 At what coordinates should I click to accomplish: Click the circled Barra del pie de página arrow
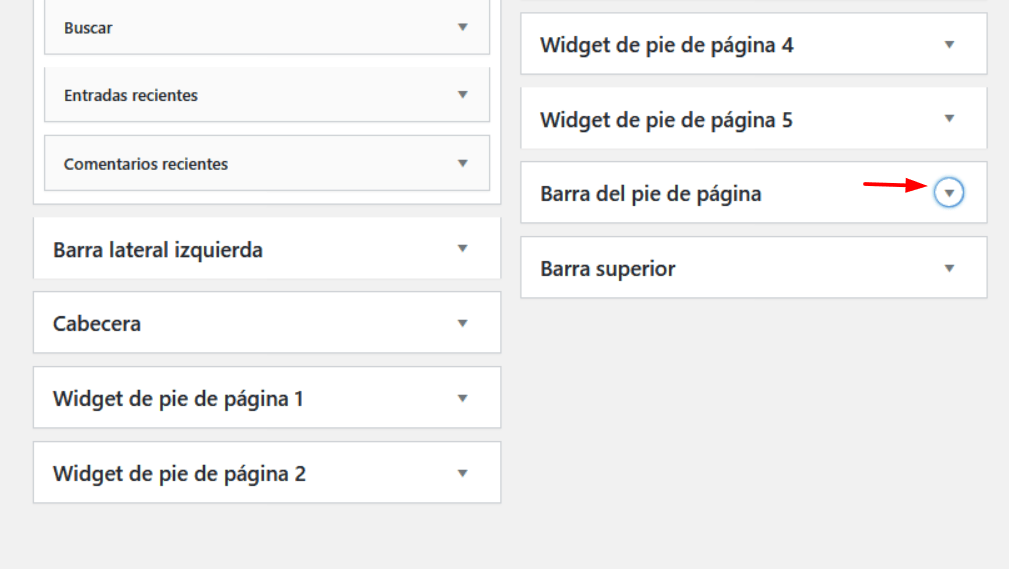[x=949, y=192]
